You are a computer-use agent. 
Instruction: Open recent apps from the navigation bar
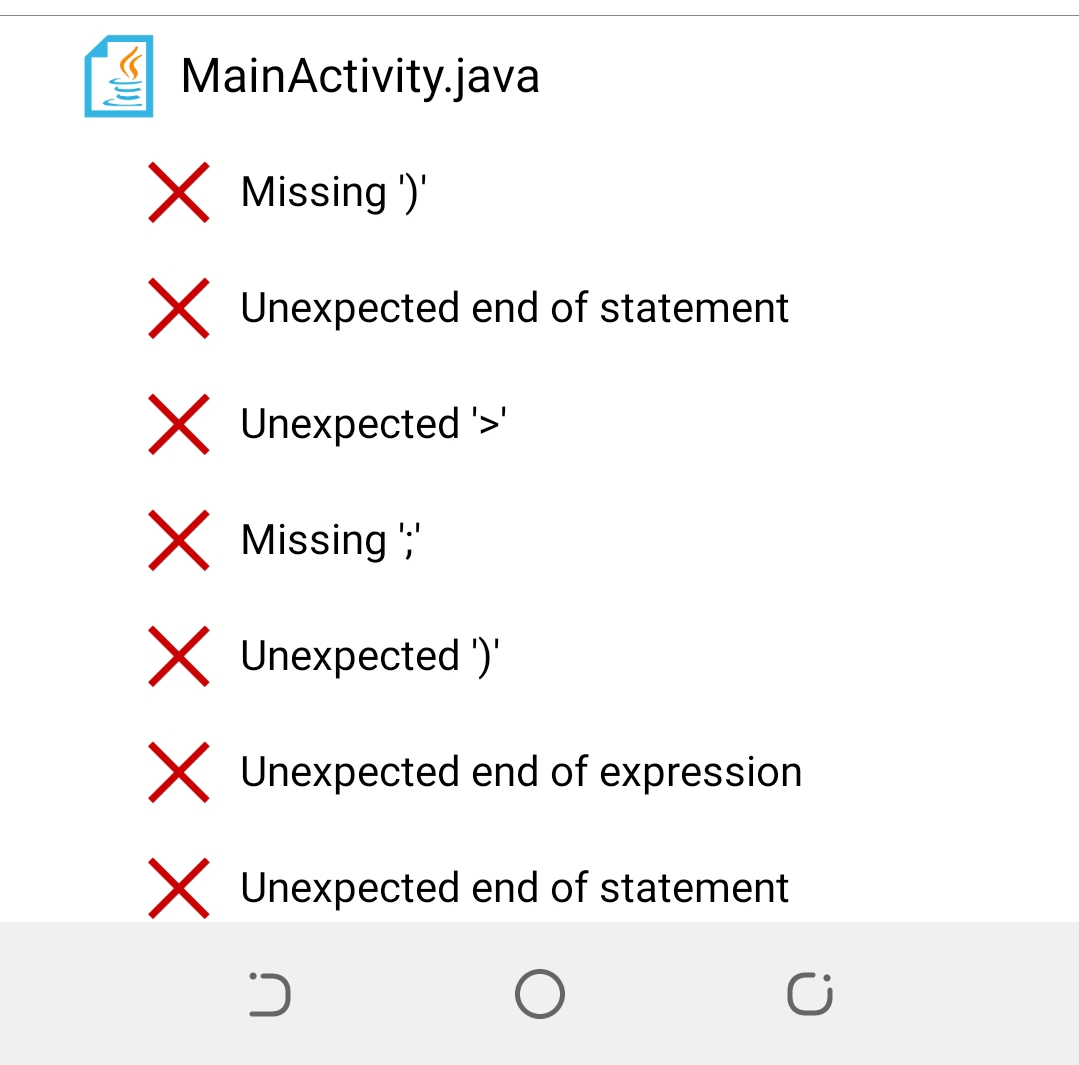[810, 994]
